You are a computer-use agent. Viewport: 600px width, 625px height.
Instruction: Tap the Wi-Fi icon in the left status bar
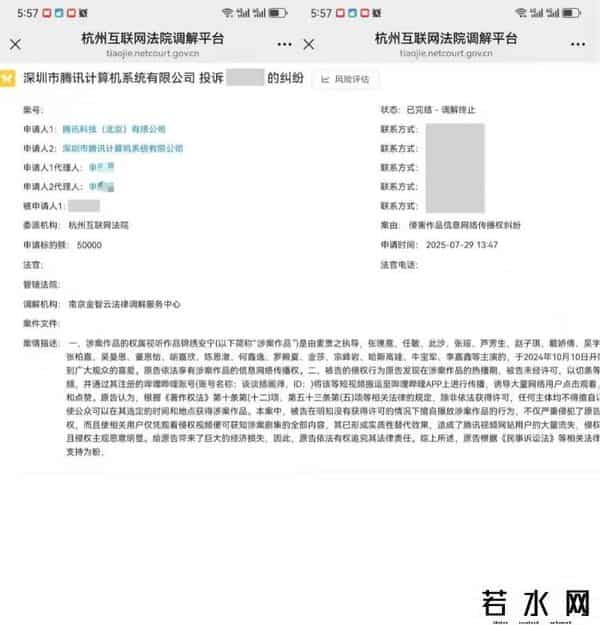point(228,13)
